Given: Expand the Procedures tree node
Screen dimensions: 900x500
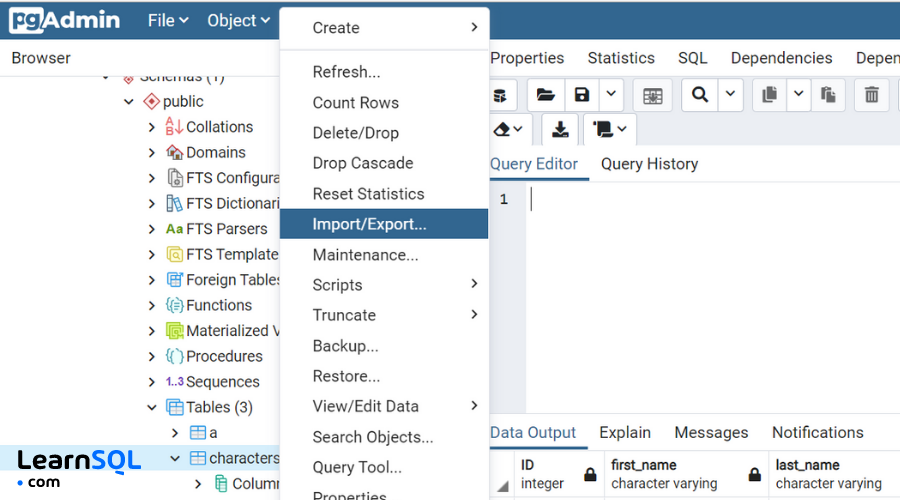Looking at the screenshot, I should pos(152,356).
